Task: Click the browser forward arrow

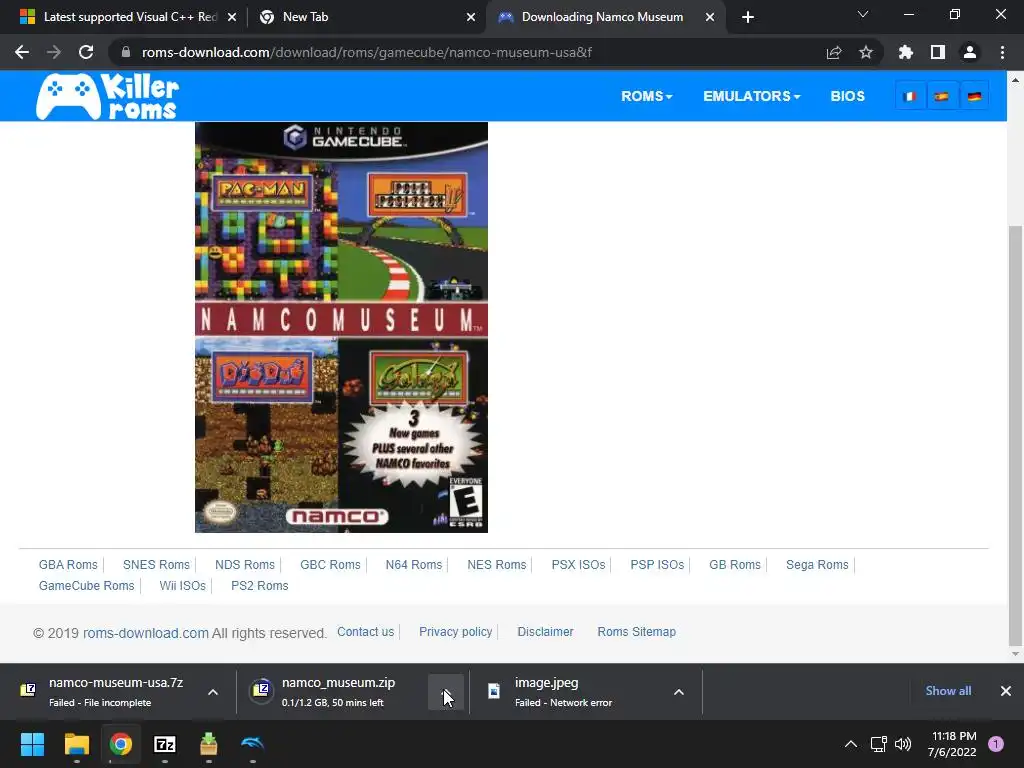Action: [x=54, y=52]
